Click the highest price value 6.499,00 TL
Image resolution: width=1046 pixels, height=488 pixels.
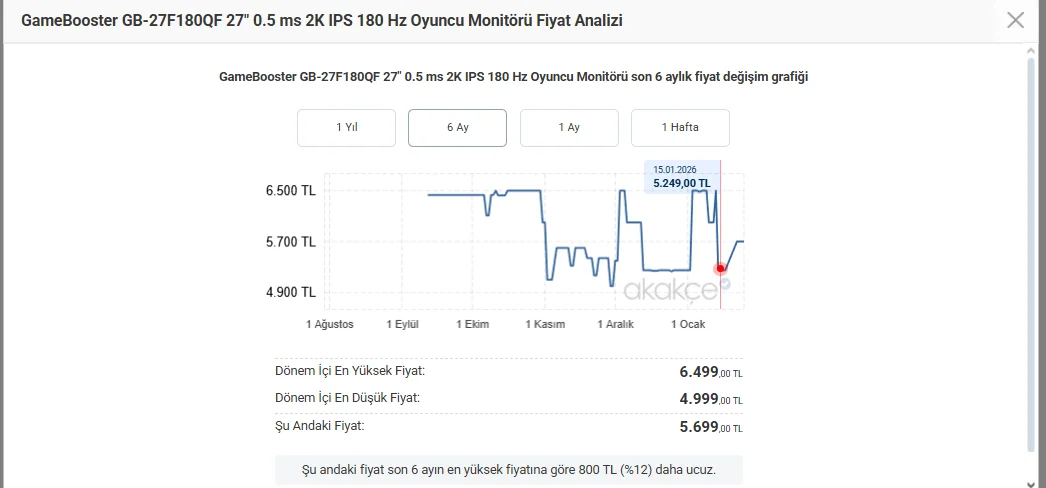pos(710,372)
